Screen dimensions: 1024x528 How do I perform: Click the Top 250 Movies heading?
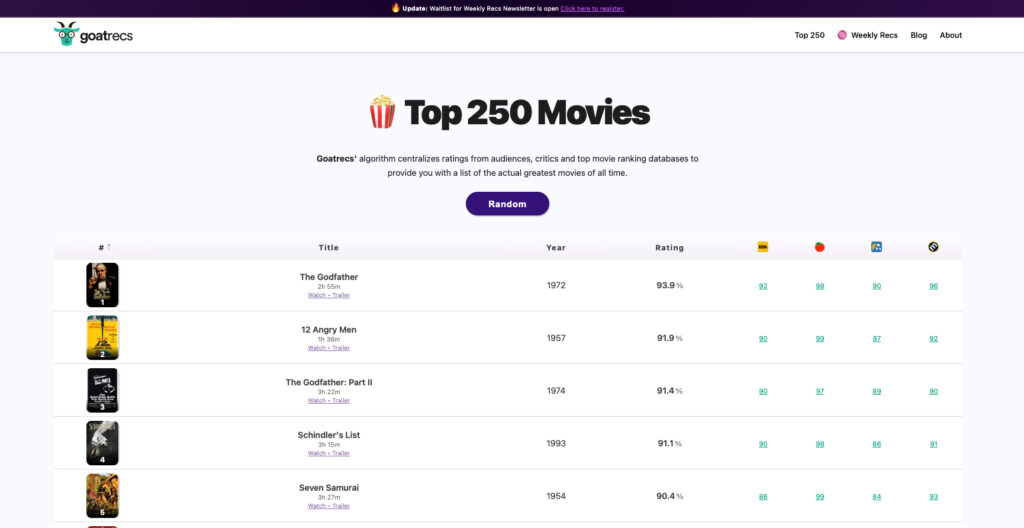[526, 112]
